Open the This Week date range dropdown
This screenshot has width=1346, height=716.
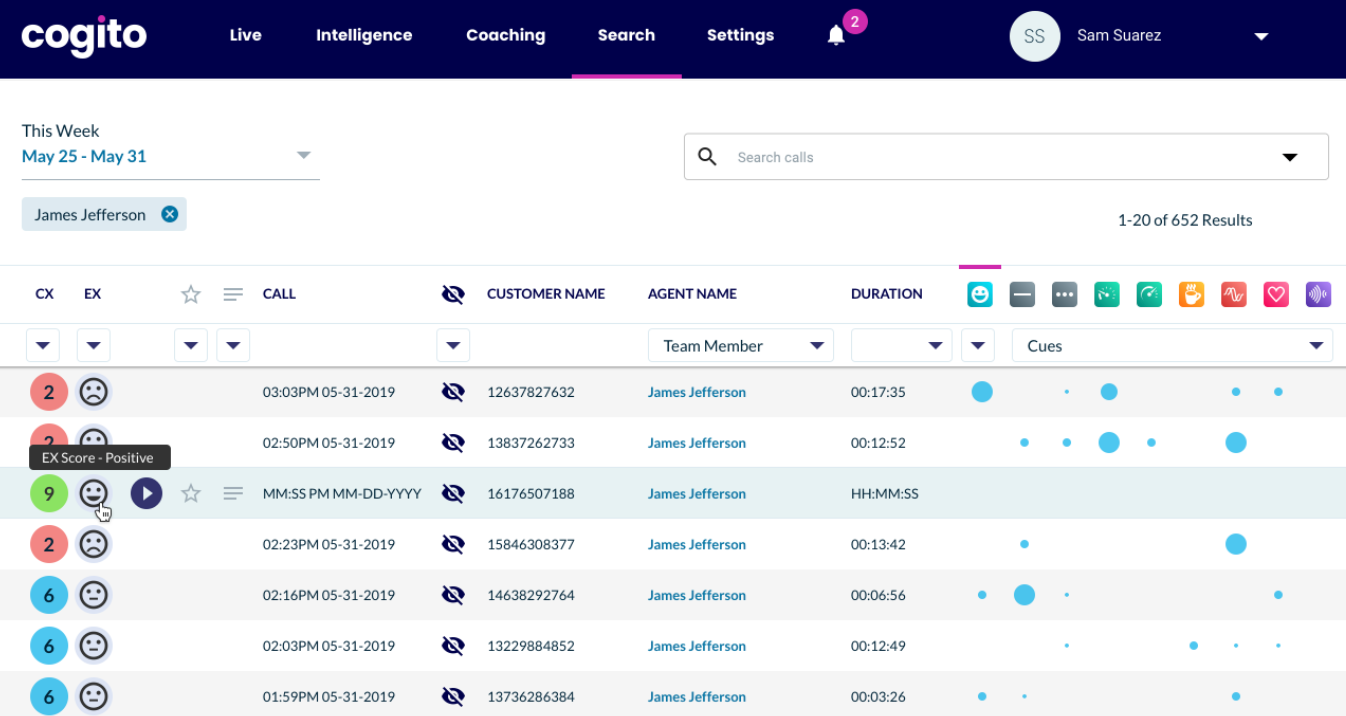[171, 156]
